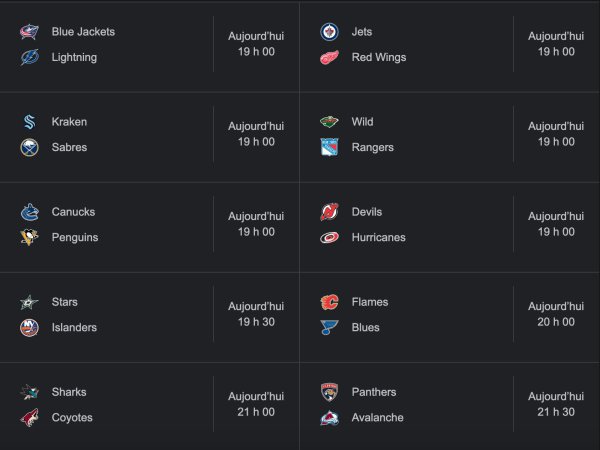The height and width of the screenshot is (450, 600).
Task: Click the Avalanche team logo
Action: coord(329,418)
